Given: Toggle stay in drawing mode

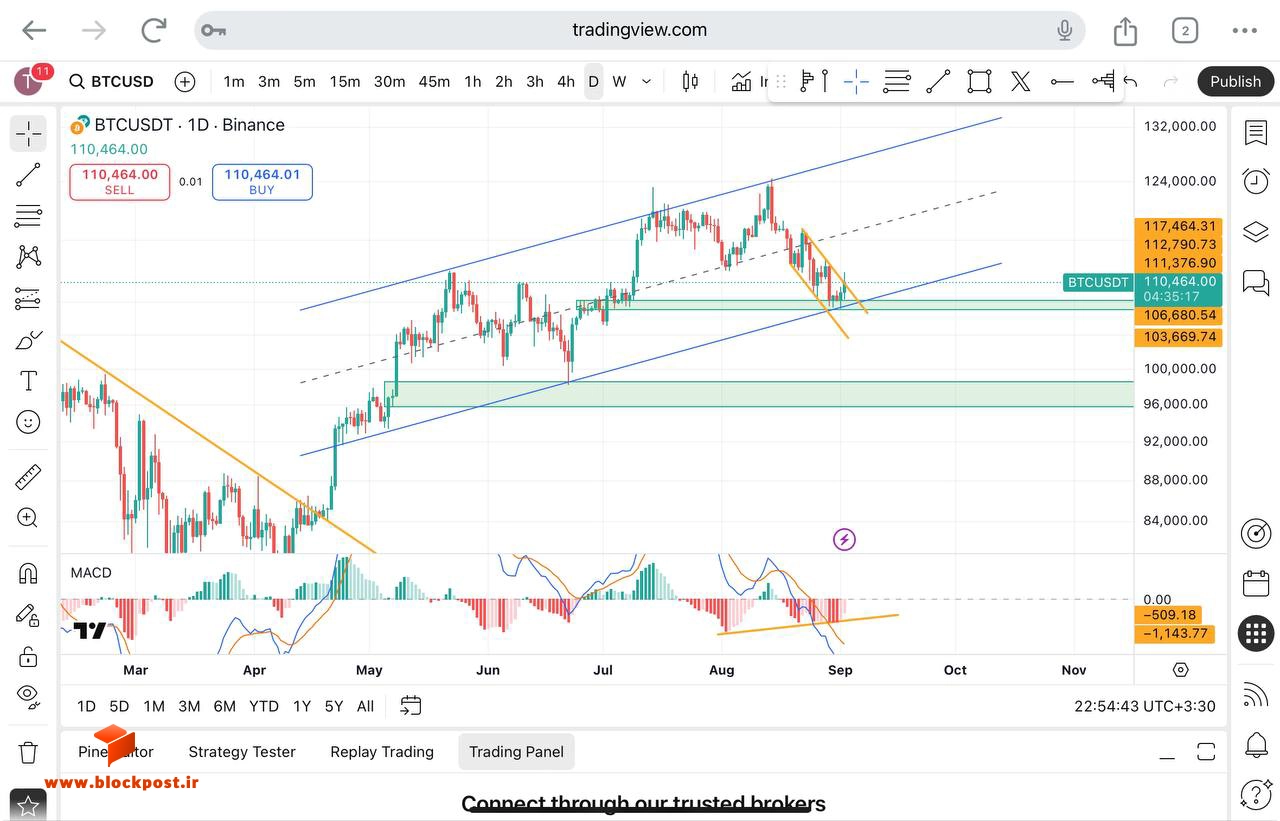Looking at the screenshot, I should coord(28,615).
